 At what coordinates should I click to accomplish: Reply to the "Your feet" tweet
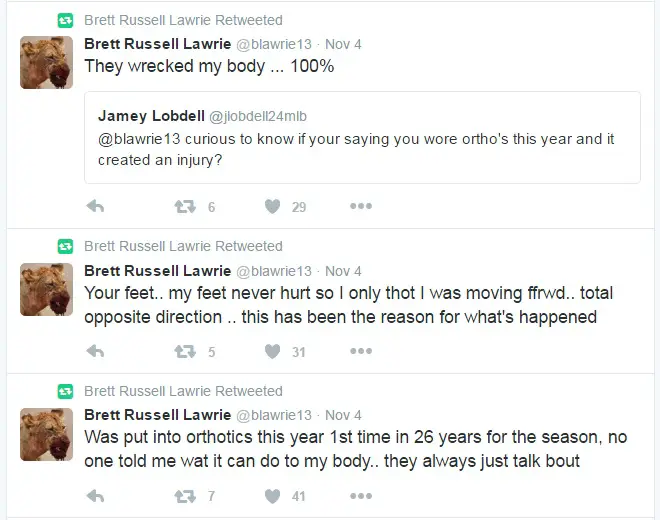[x=96, y=351]
